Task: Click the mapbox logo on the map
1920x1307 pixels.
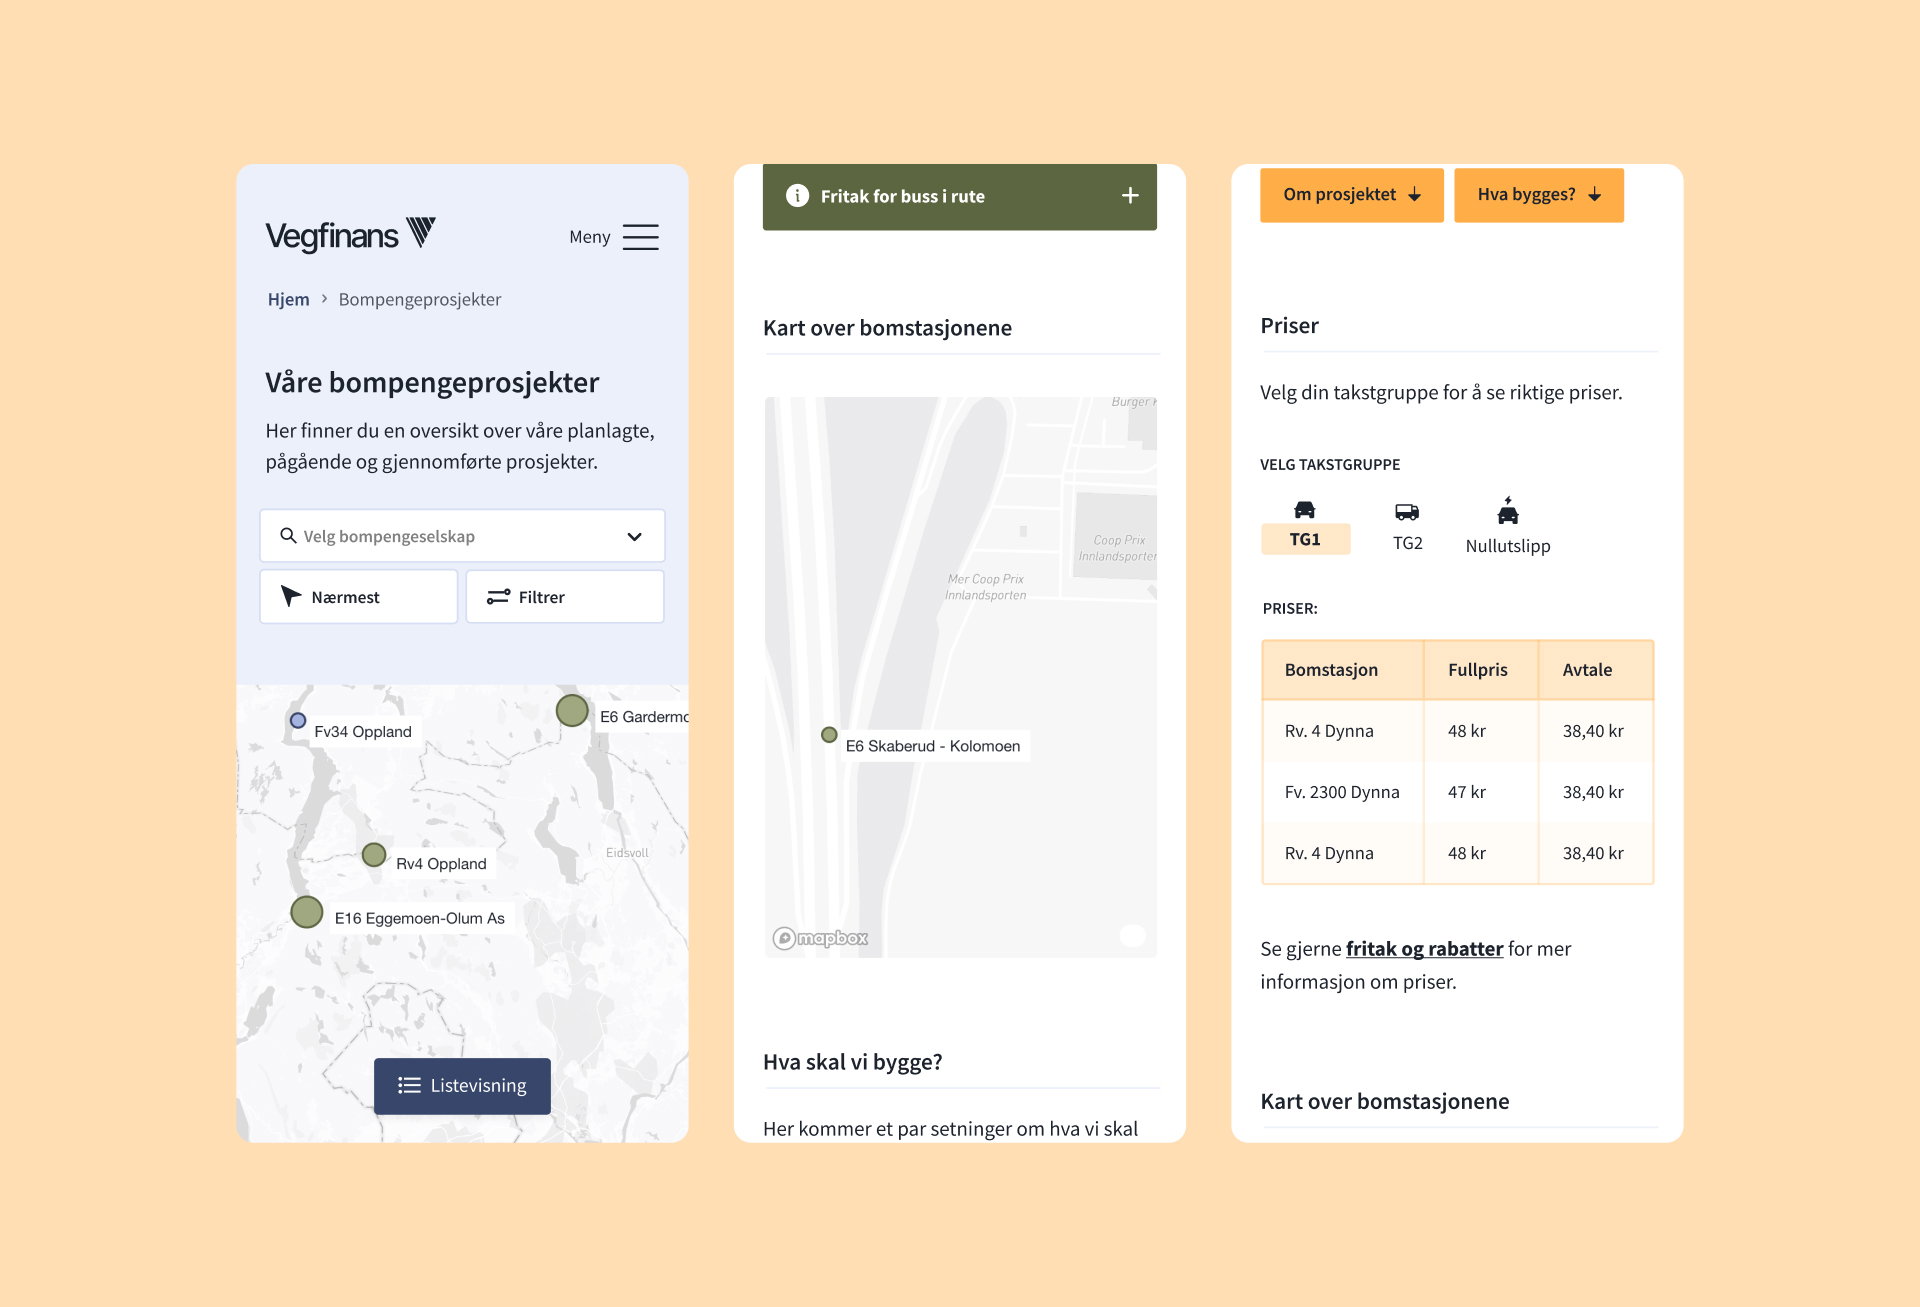Action: [820, 938]
